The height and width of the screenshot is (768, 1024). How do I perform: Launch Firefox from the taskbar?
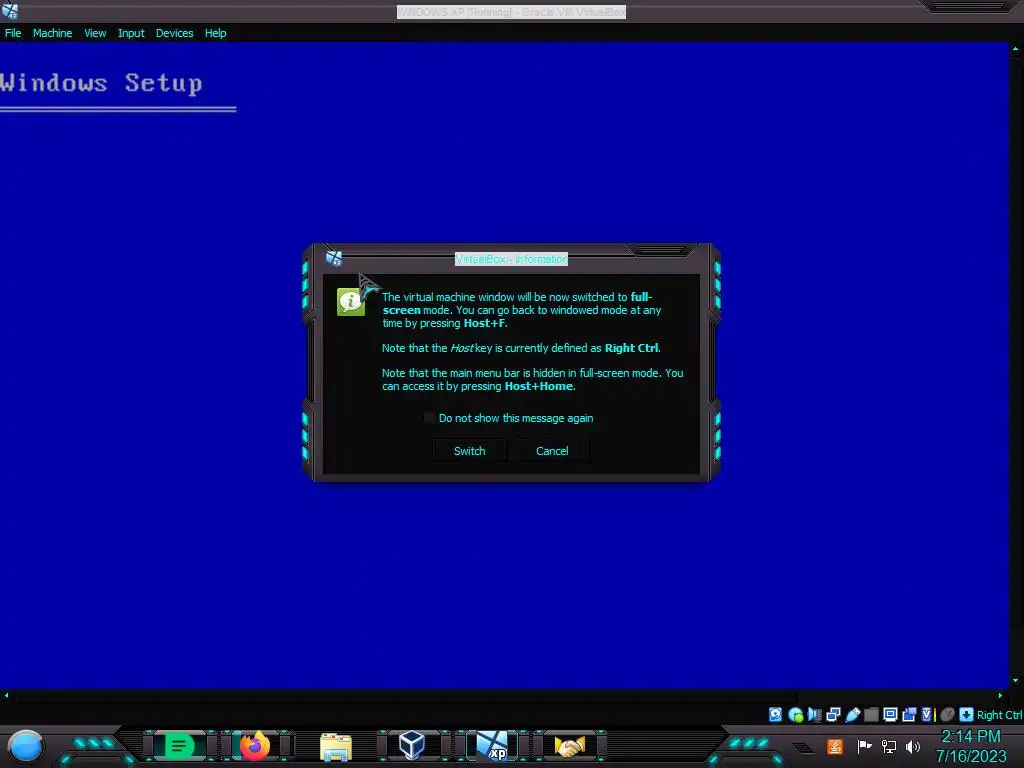pyautogui.click(x=255, y=746)
